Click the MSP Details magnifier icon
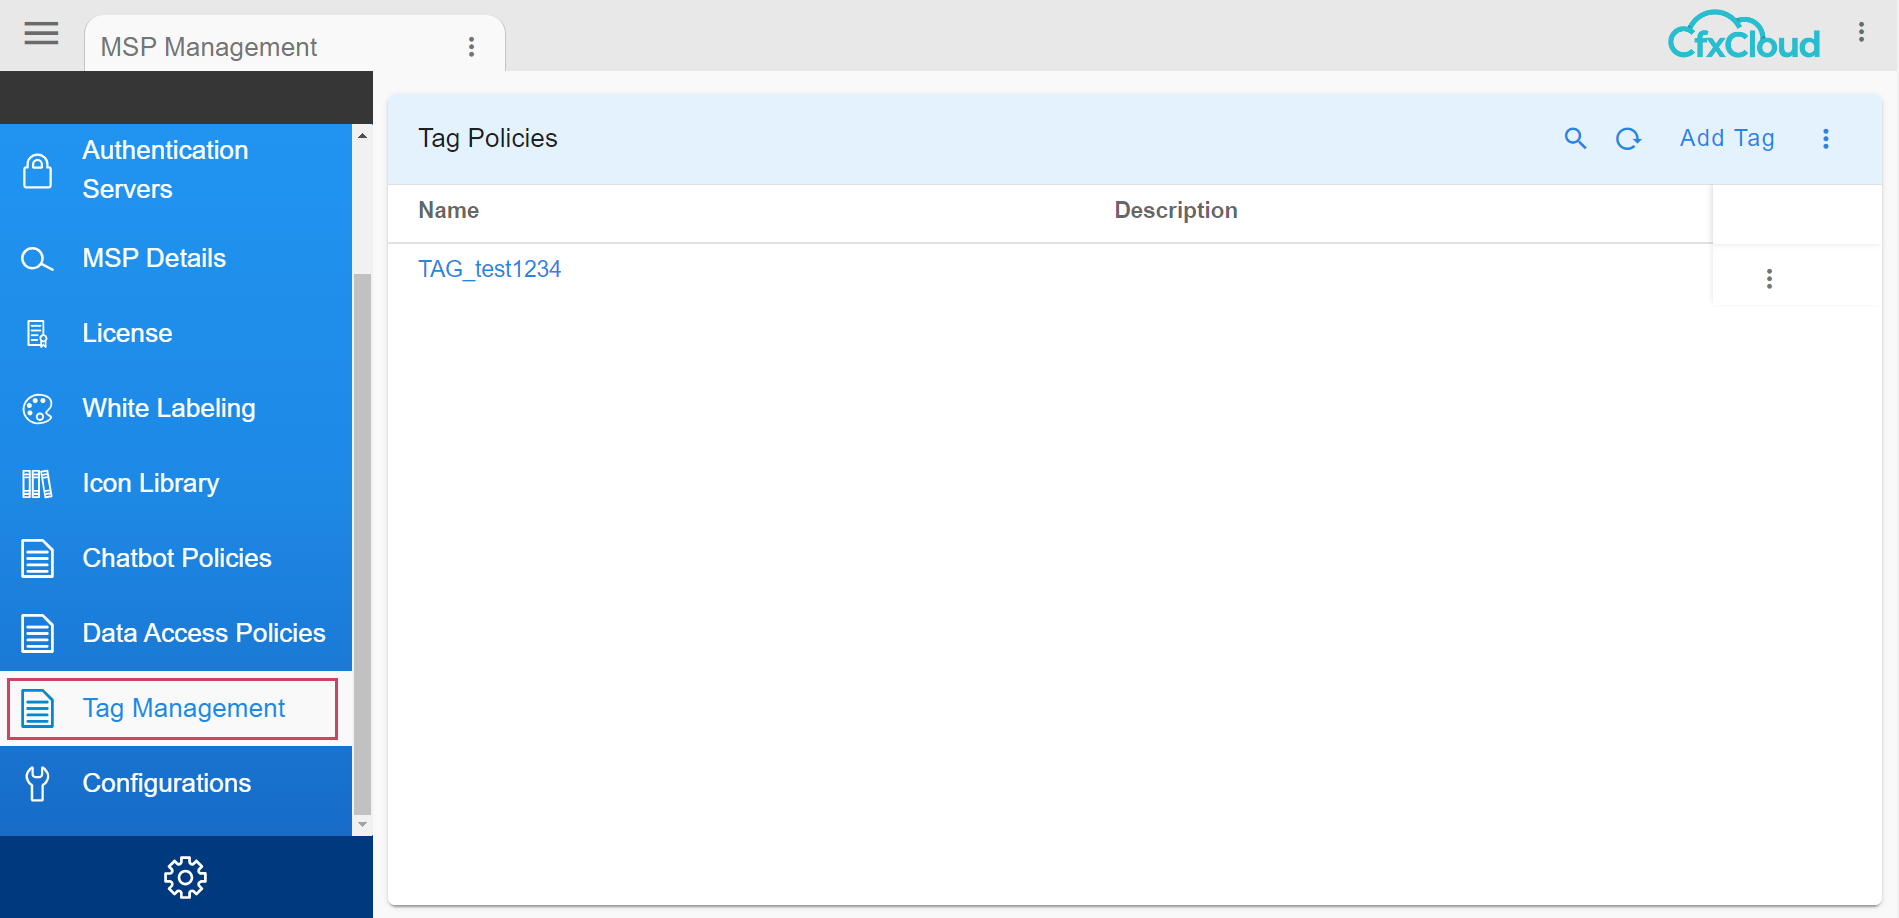Viewport: 1899px width, 918px height. point(37,258)
